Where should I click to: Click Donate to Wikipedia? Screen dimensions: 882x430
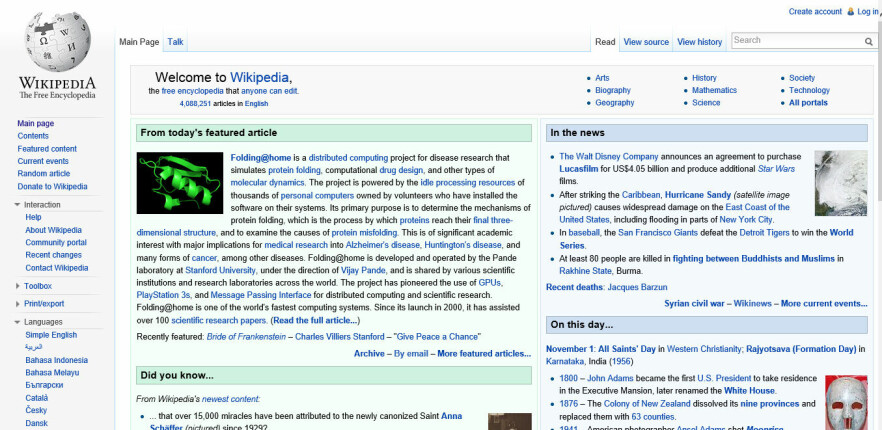click(x=52, y=186)
